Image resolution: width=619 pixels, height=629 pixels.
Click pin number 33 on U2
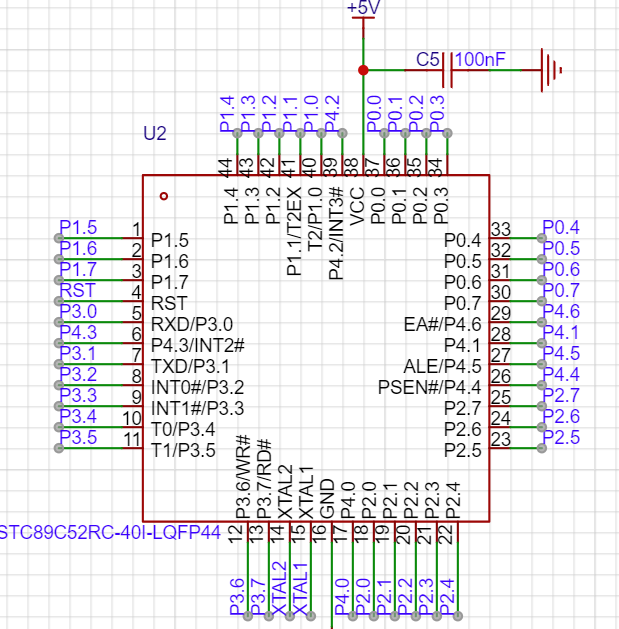click(501, 229)
